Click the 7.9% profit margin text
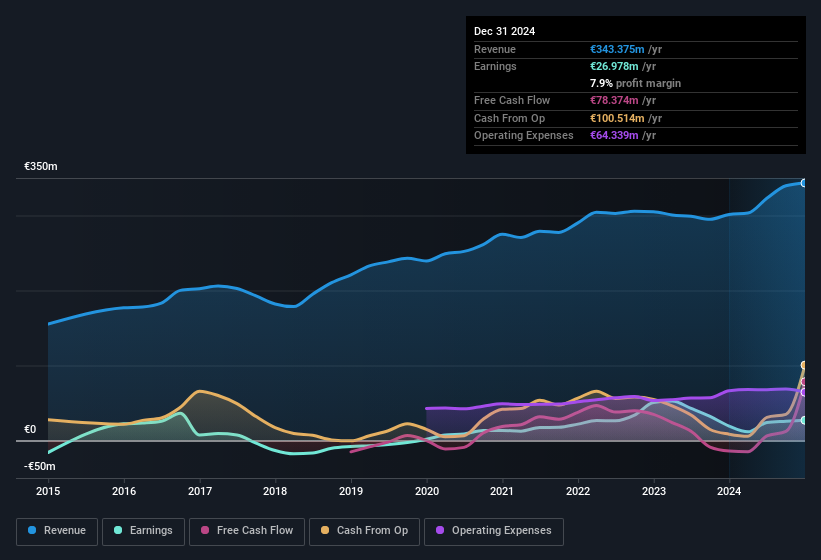The image size is (821, 560). (635, 83)
